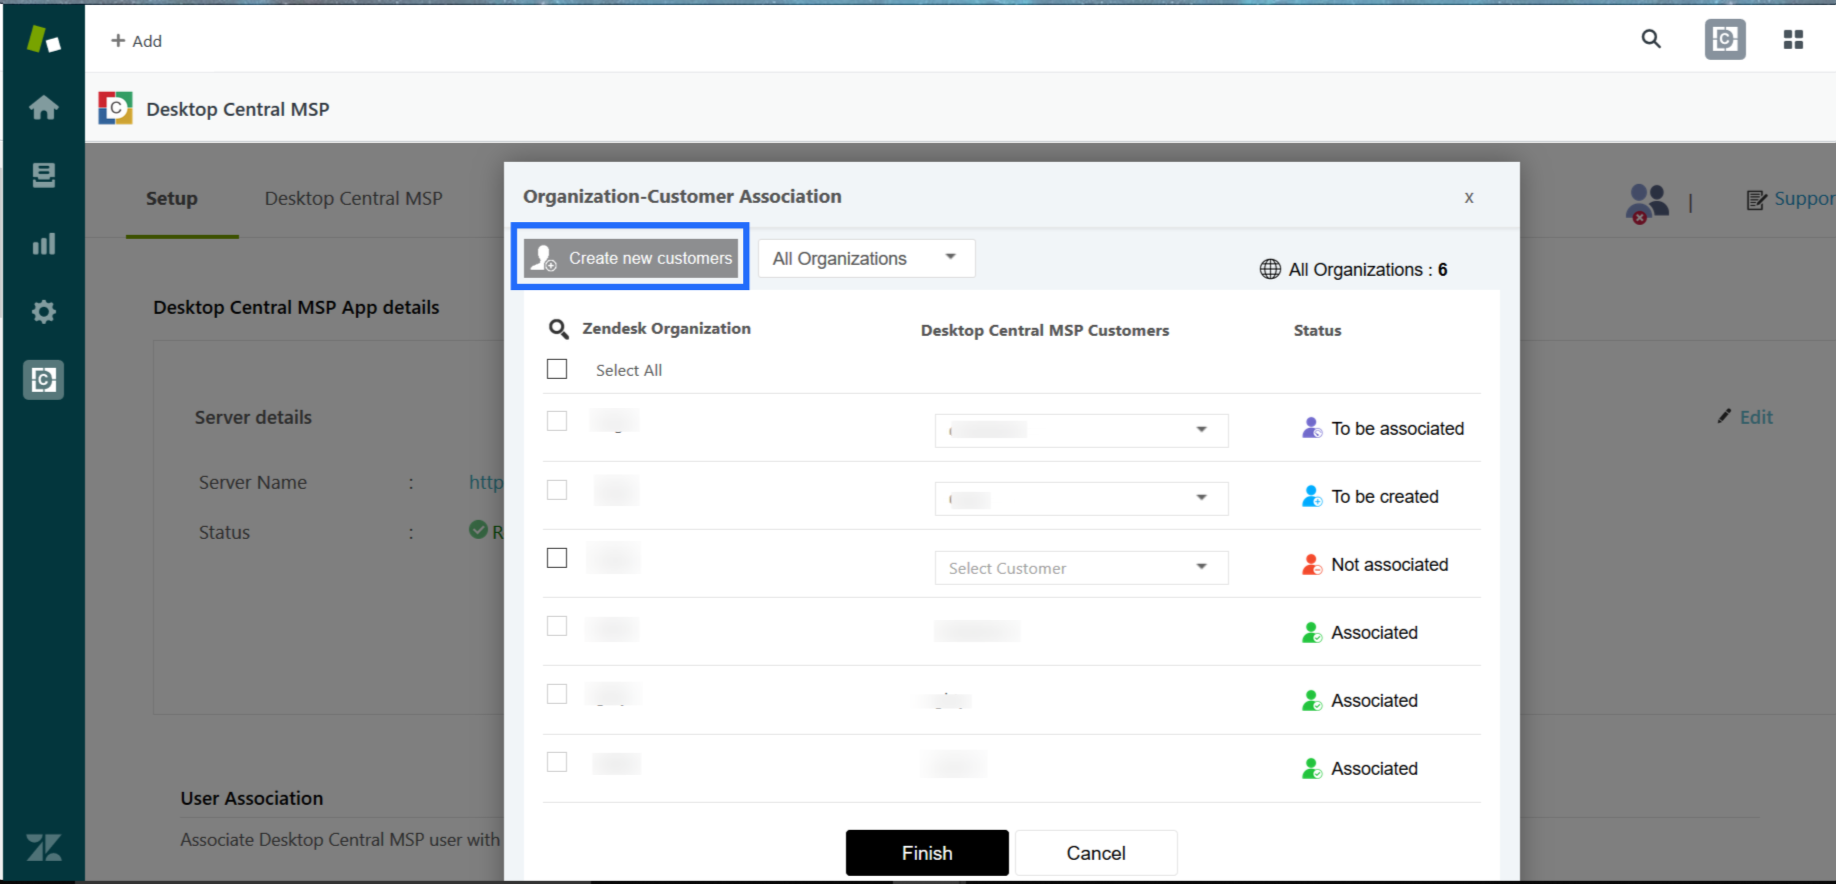Tick checkbox in the first Associated row
1836x884 pixels.
(557, 625)
